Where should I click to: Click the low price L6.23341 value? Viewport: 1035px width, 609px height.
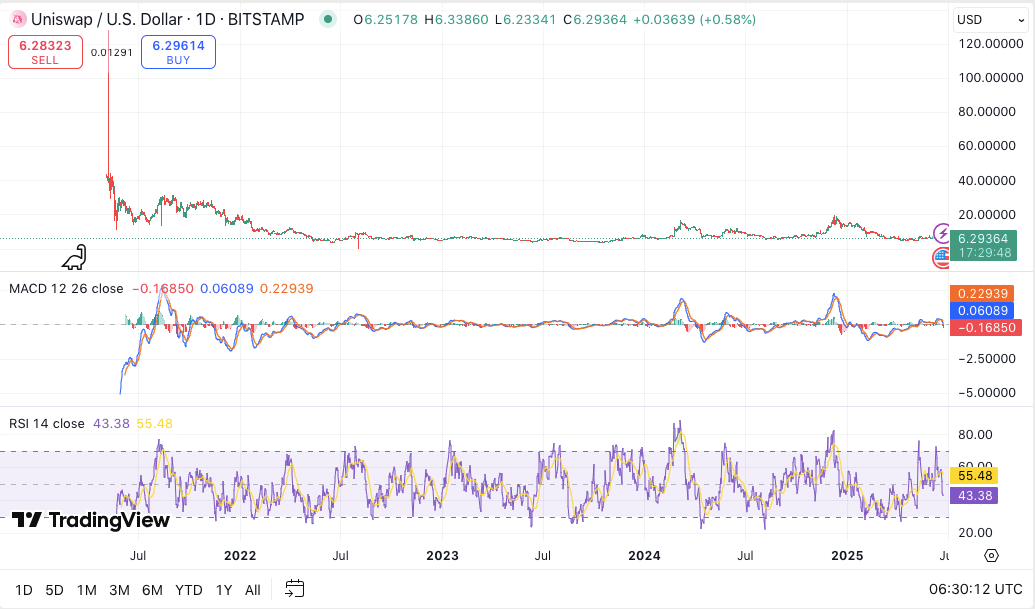(525, 20)
